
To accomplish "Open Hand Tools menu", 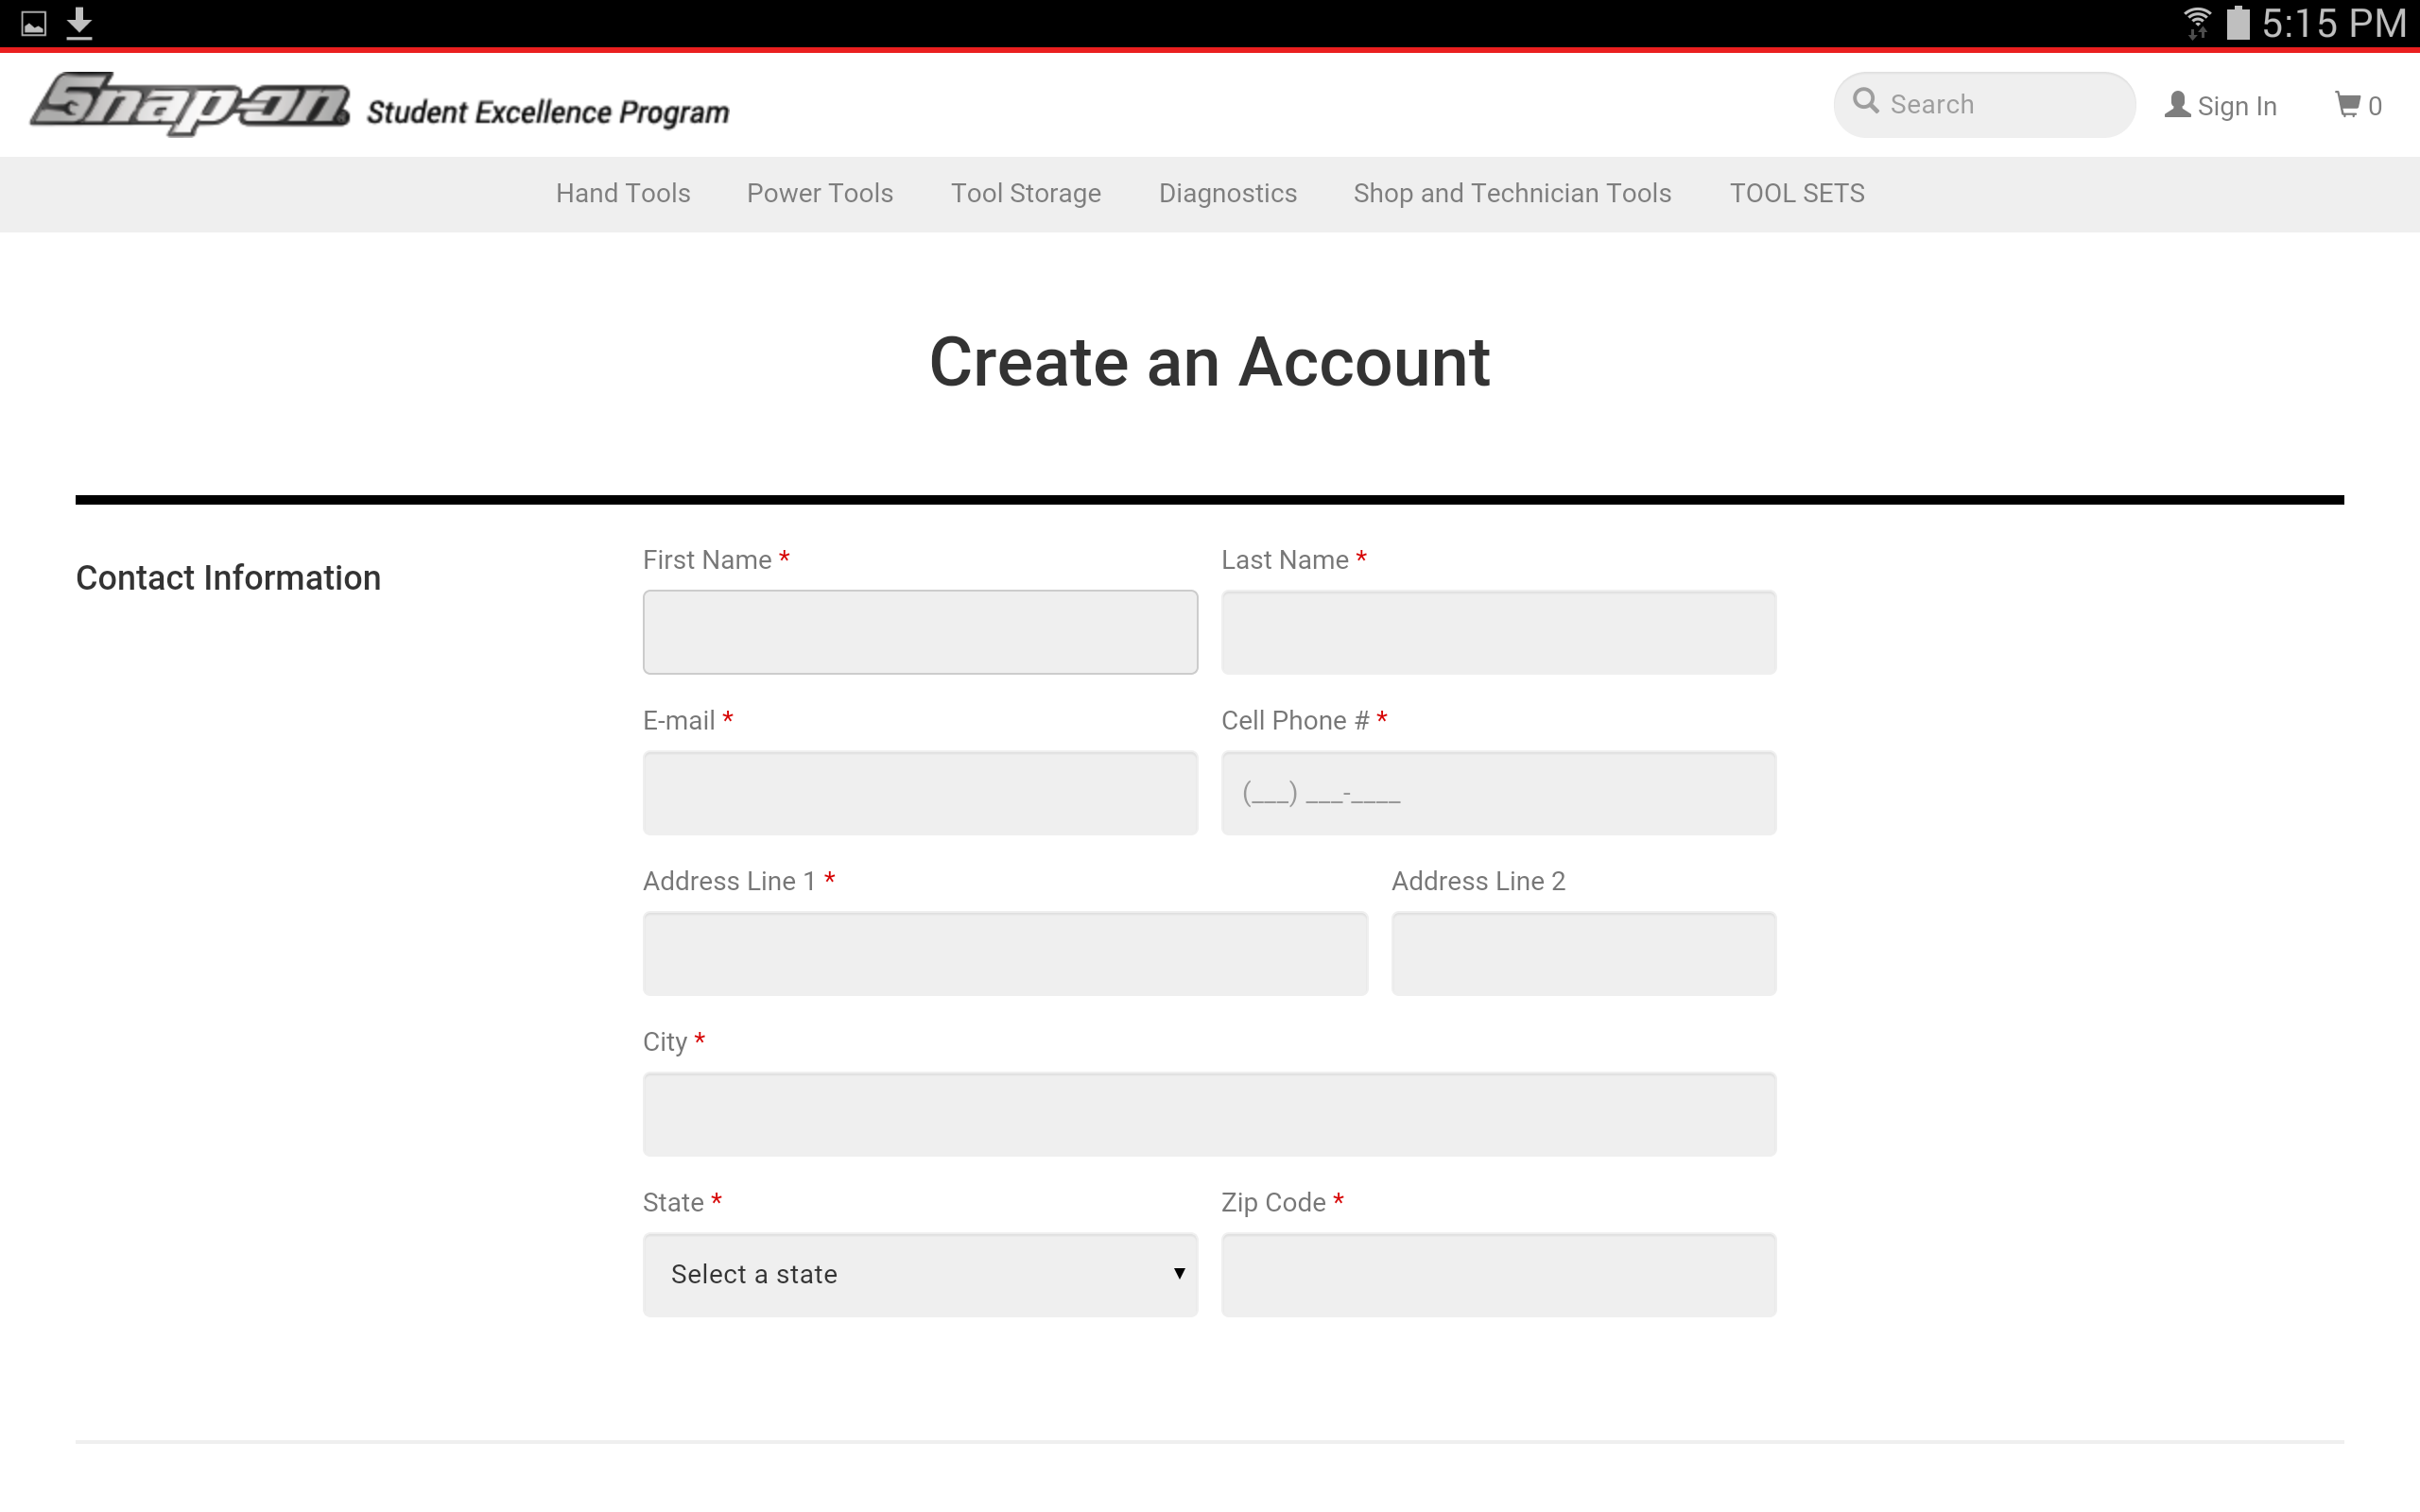I will [622, 193].
